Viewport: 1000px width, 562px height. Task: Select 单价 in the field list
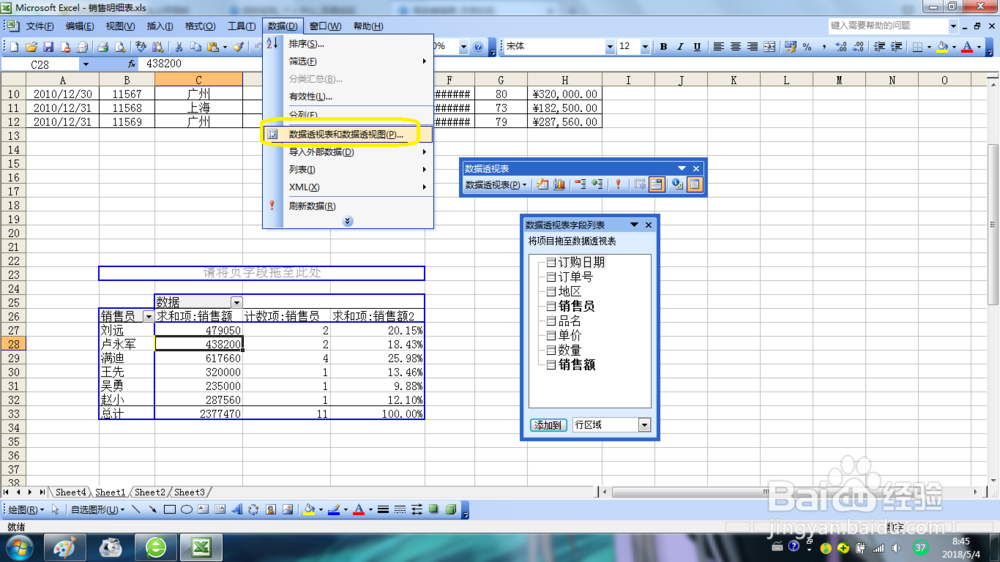[570, 336]
